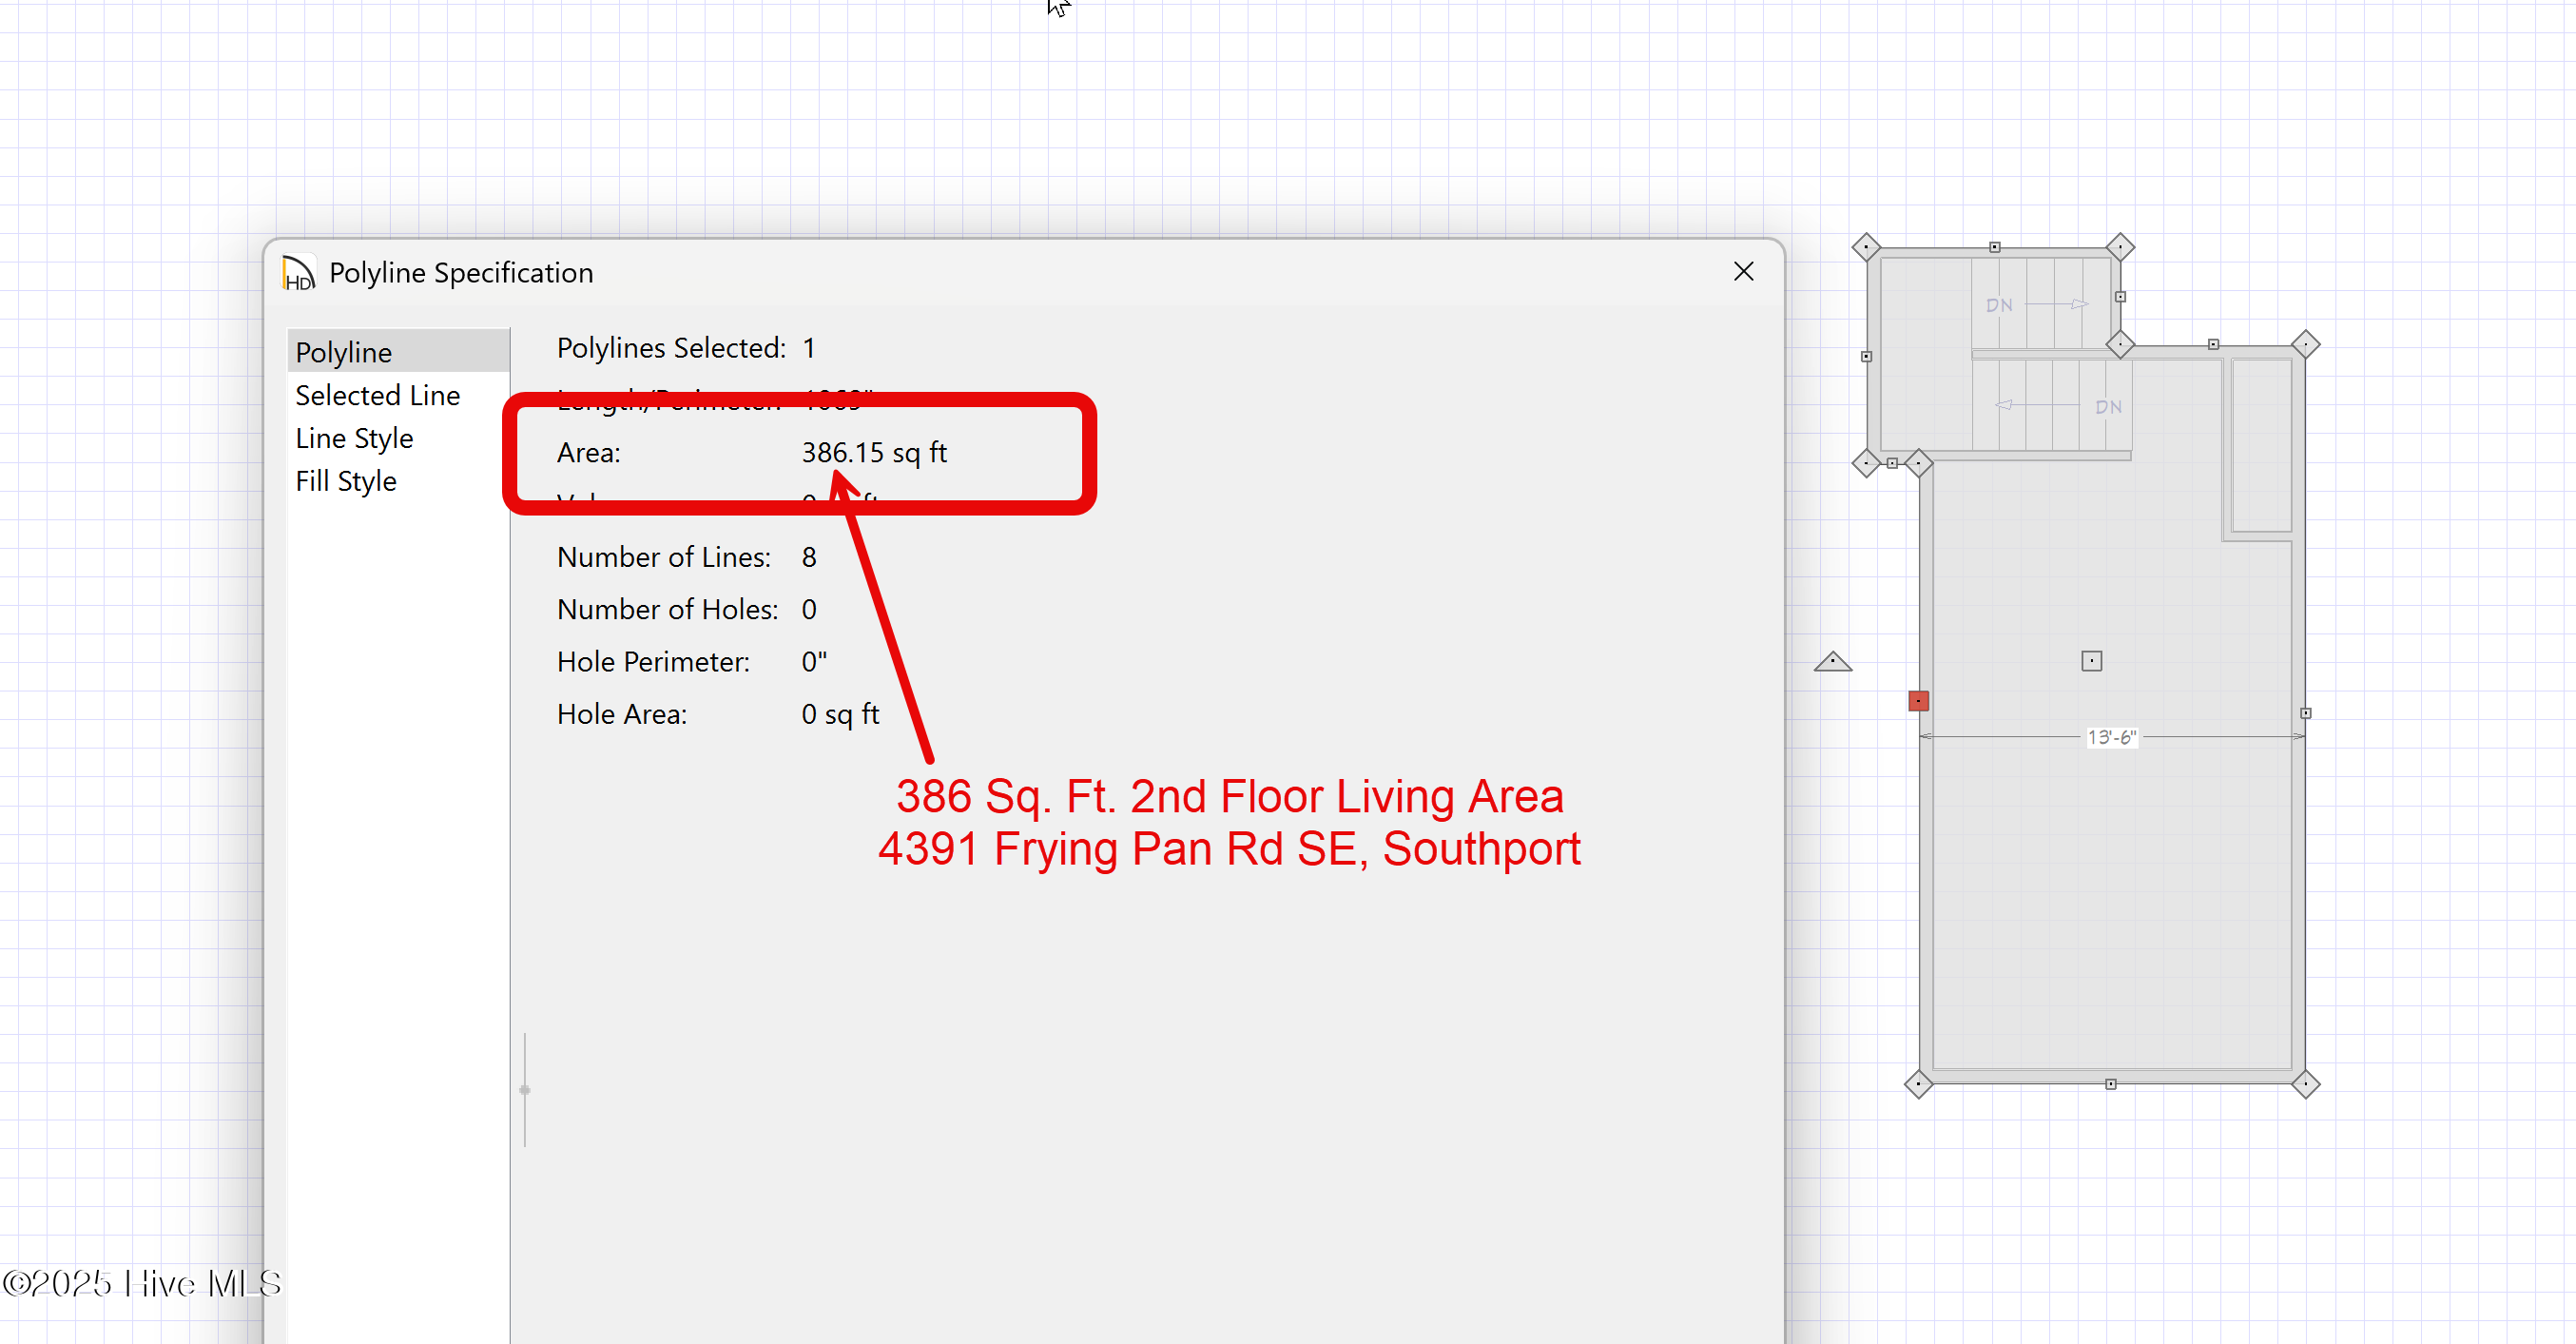
Task: Open the Polyline panel tab
Action: [x=343, y=352]
